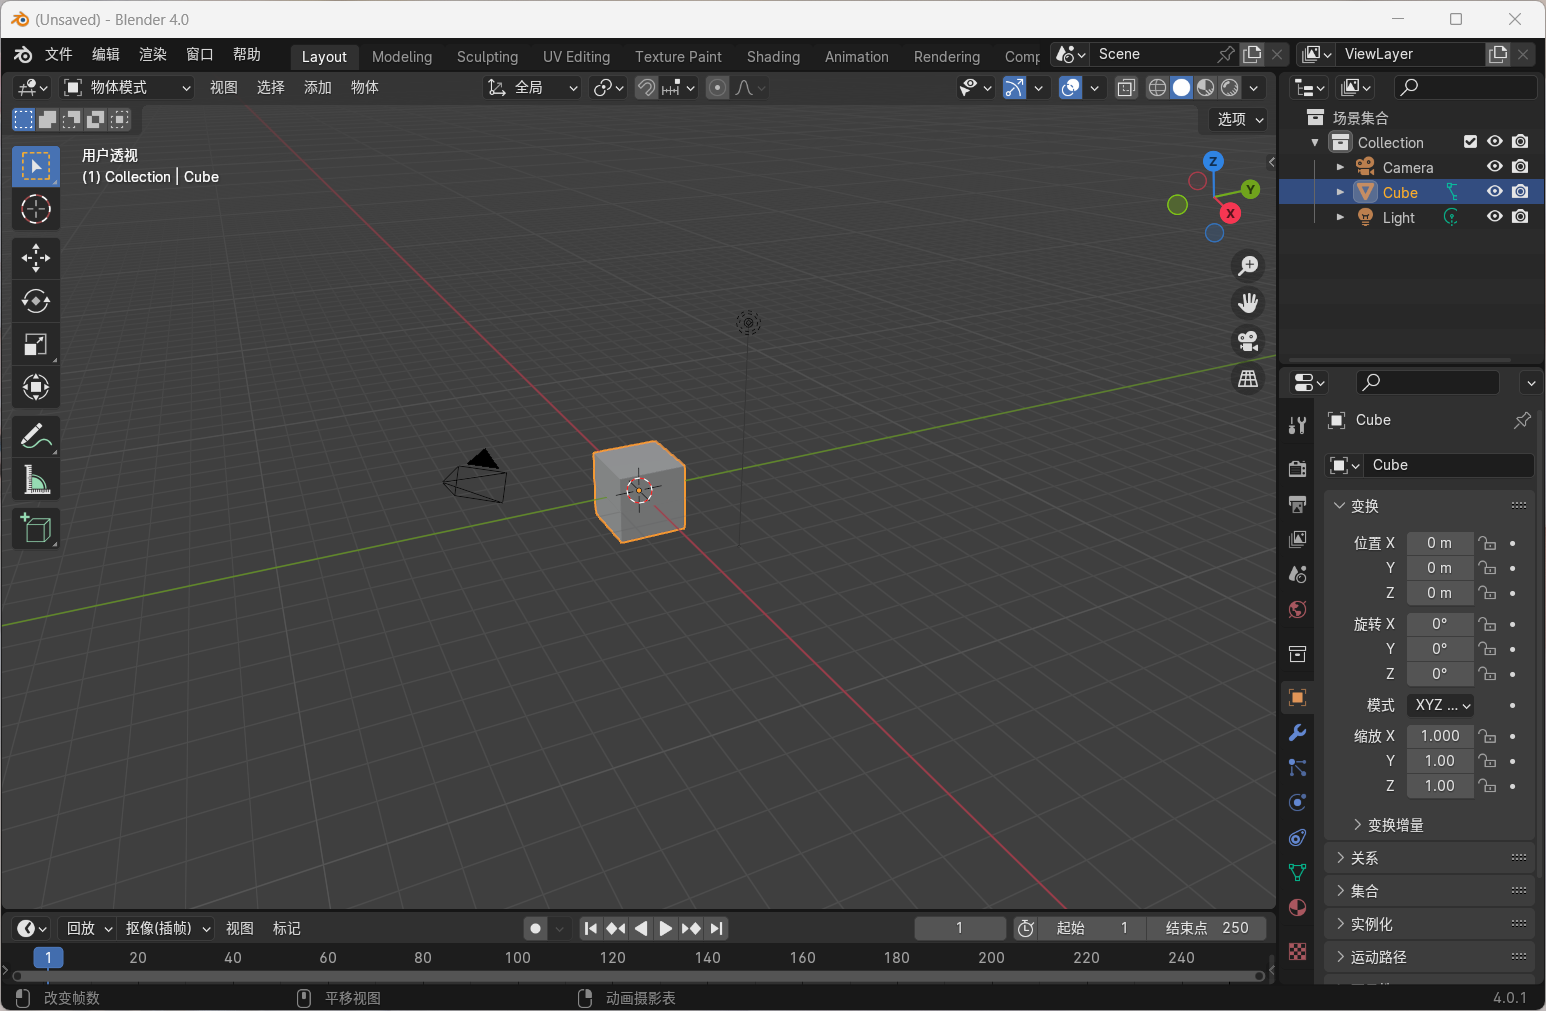Select the Scale tool
This screenshot has height=1011, width=1546.
click(x=36, y=345)
